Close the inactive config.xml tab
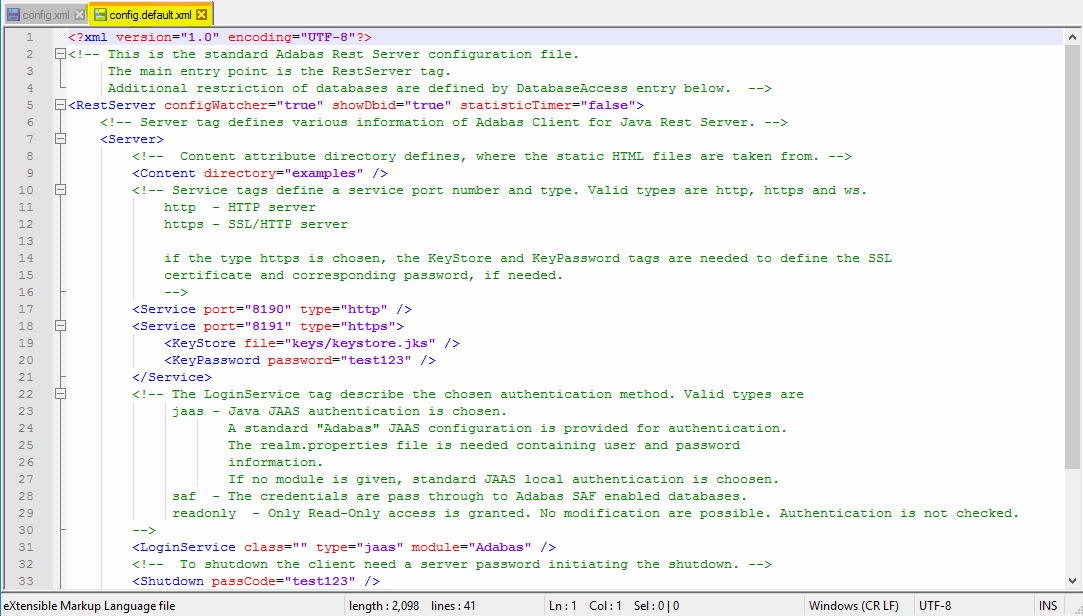Screen dimensions: 1083x616 pyautogui.click(x=79, y=15)
